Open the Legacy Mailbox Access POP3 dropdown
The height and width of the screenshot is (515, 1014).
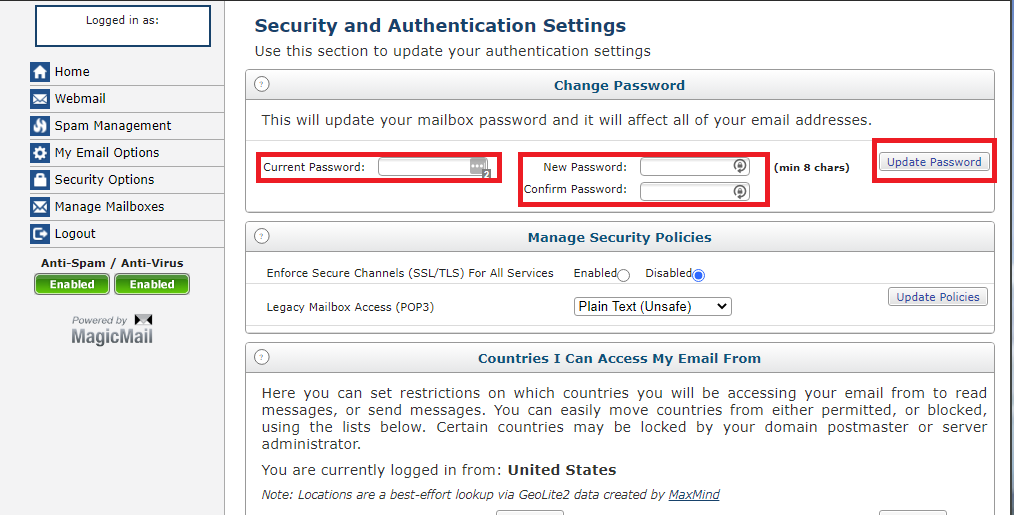click(653, 307)
